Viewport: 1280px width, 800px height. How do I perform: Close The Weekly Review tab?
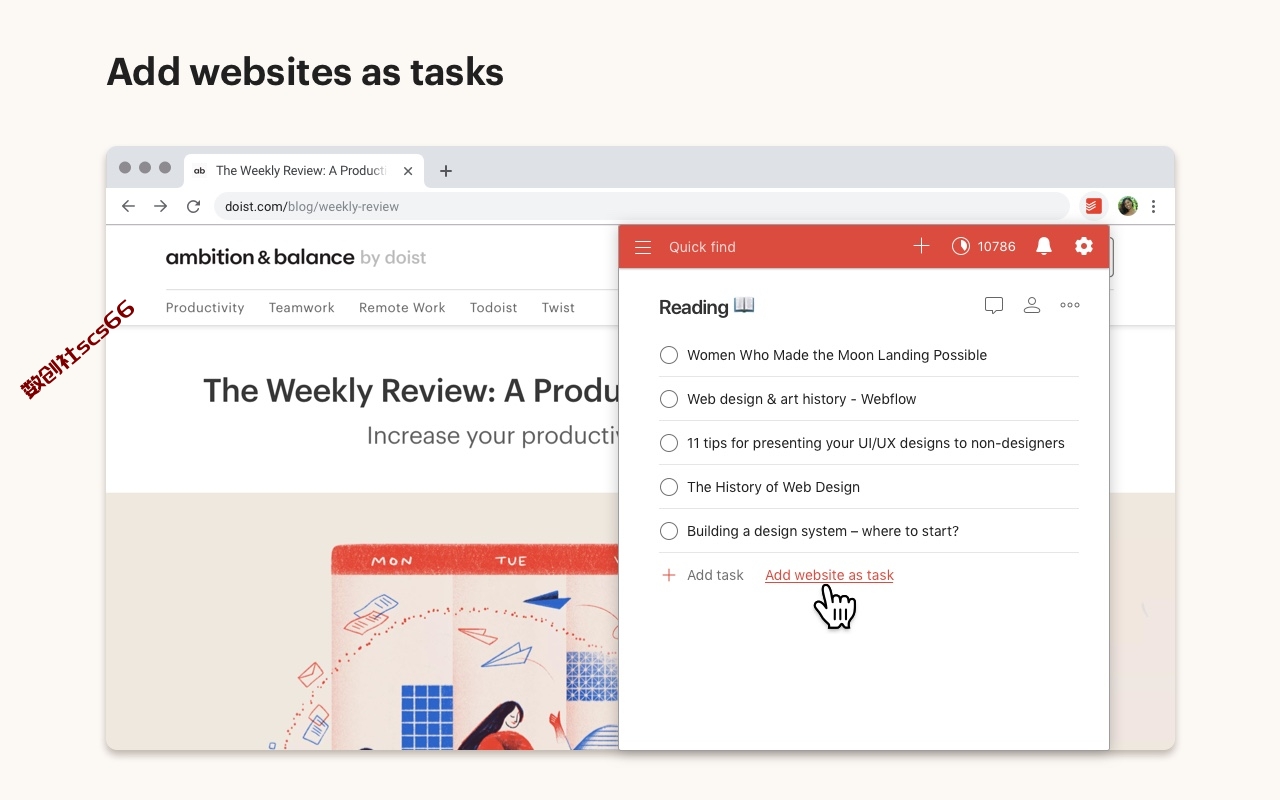[408, 171]
